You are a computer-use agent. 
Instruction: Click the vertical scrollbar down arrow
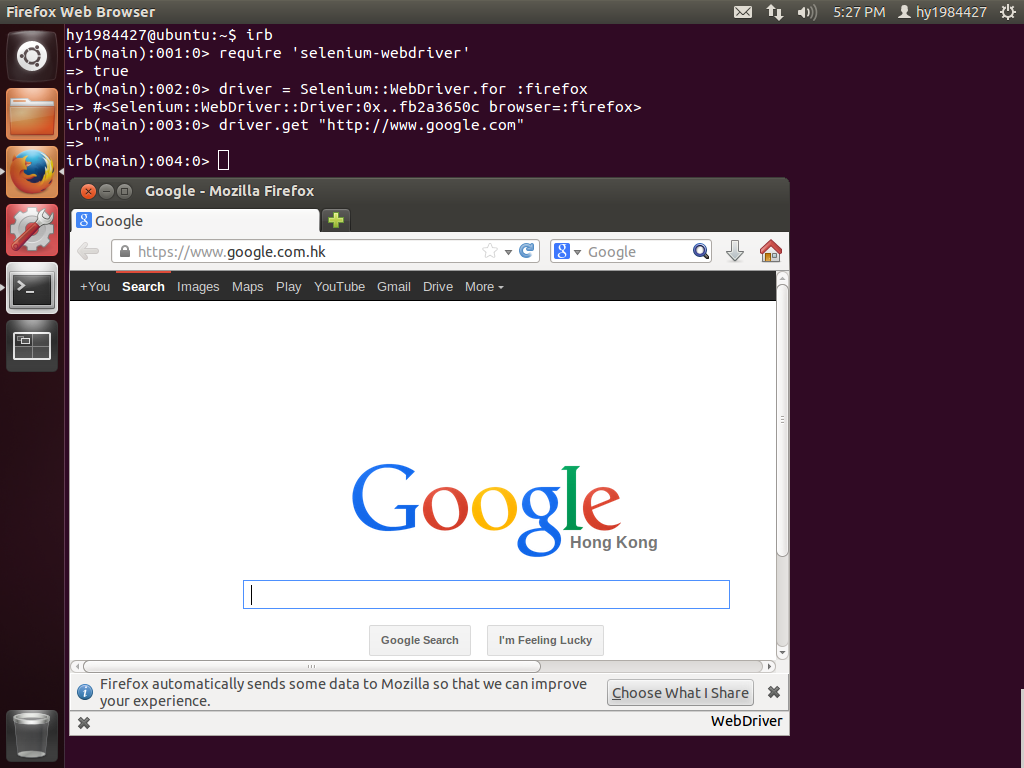point(782,652)
